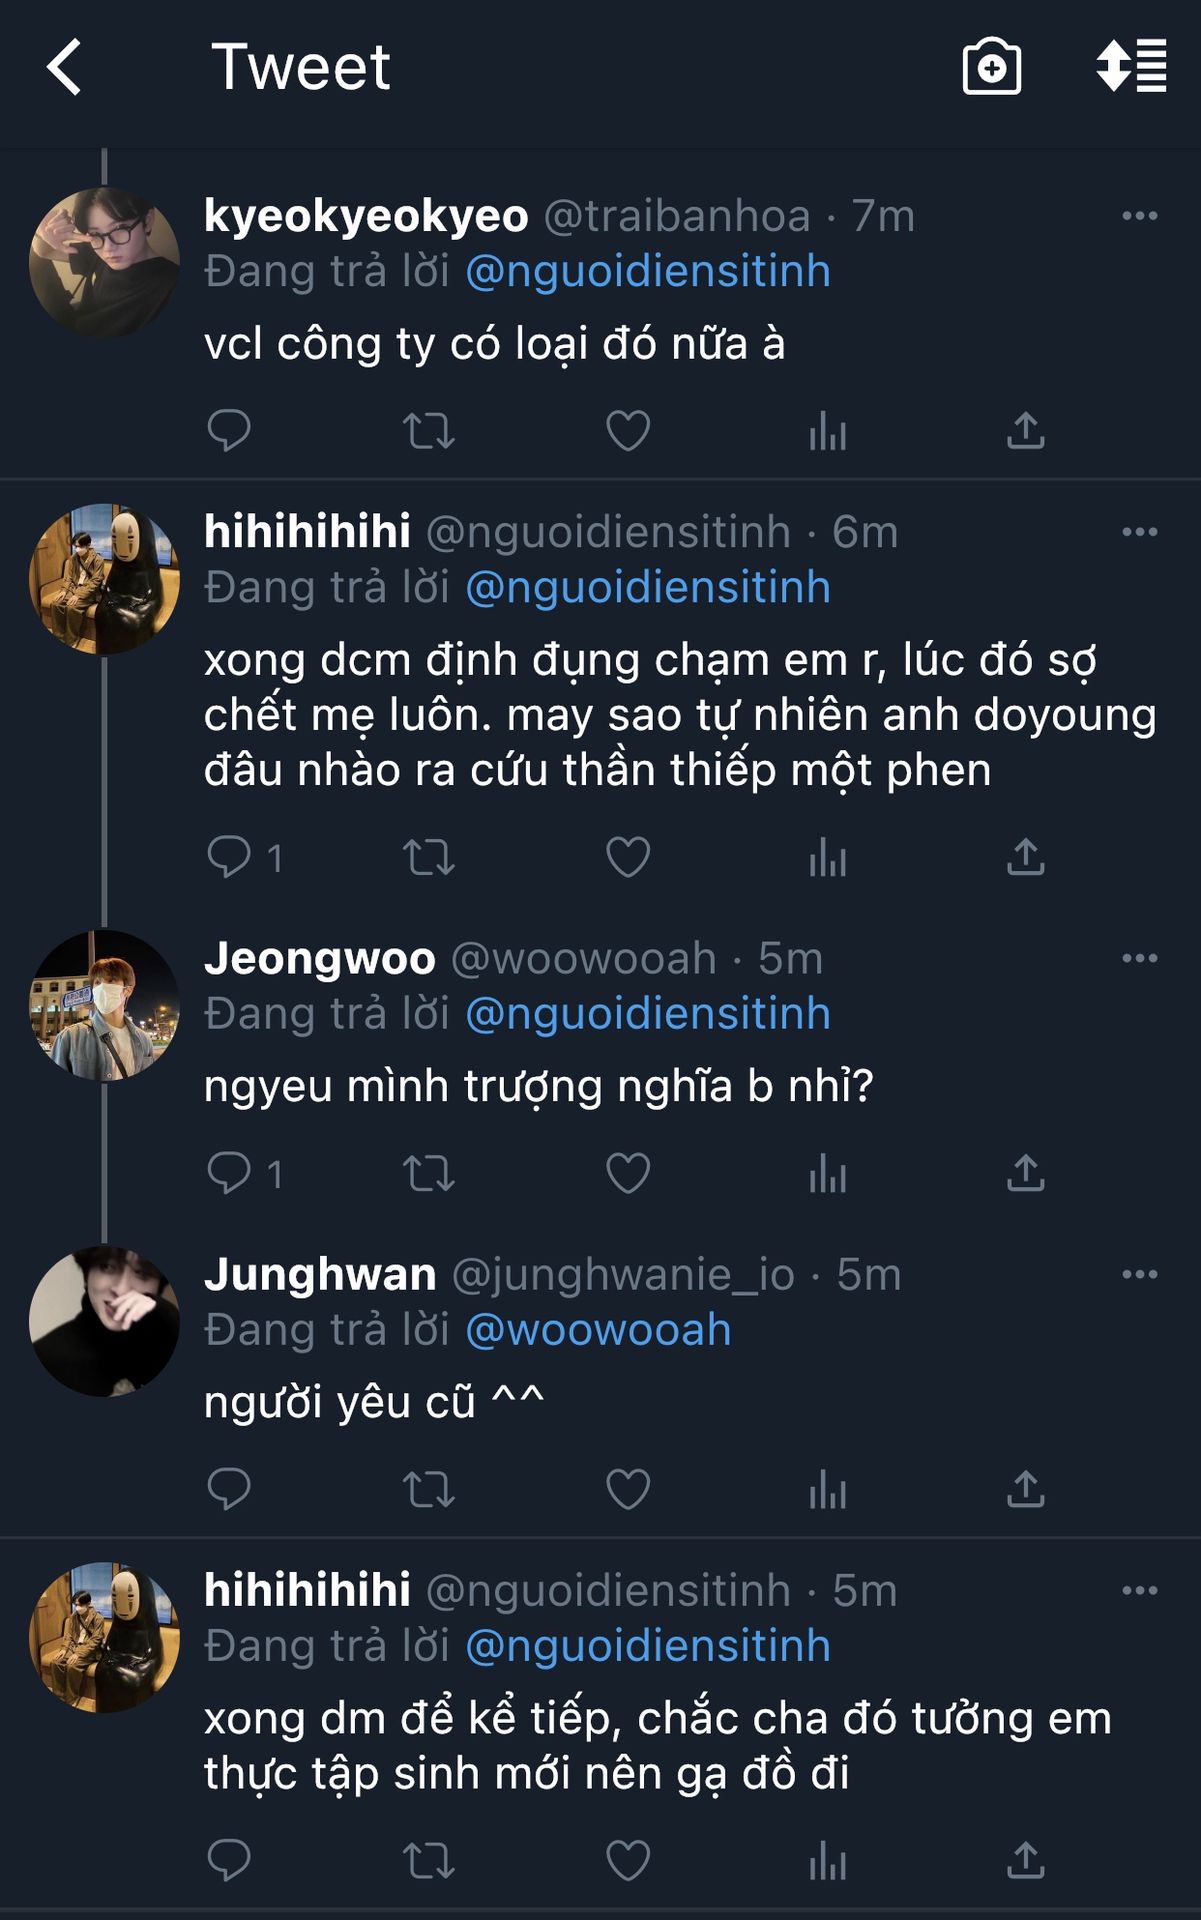Viewport: 1201px width, 1920px height.
Task: Like kyeokyeokyeo's tweet
Action: coord(628,431)
